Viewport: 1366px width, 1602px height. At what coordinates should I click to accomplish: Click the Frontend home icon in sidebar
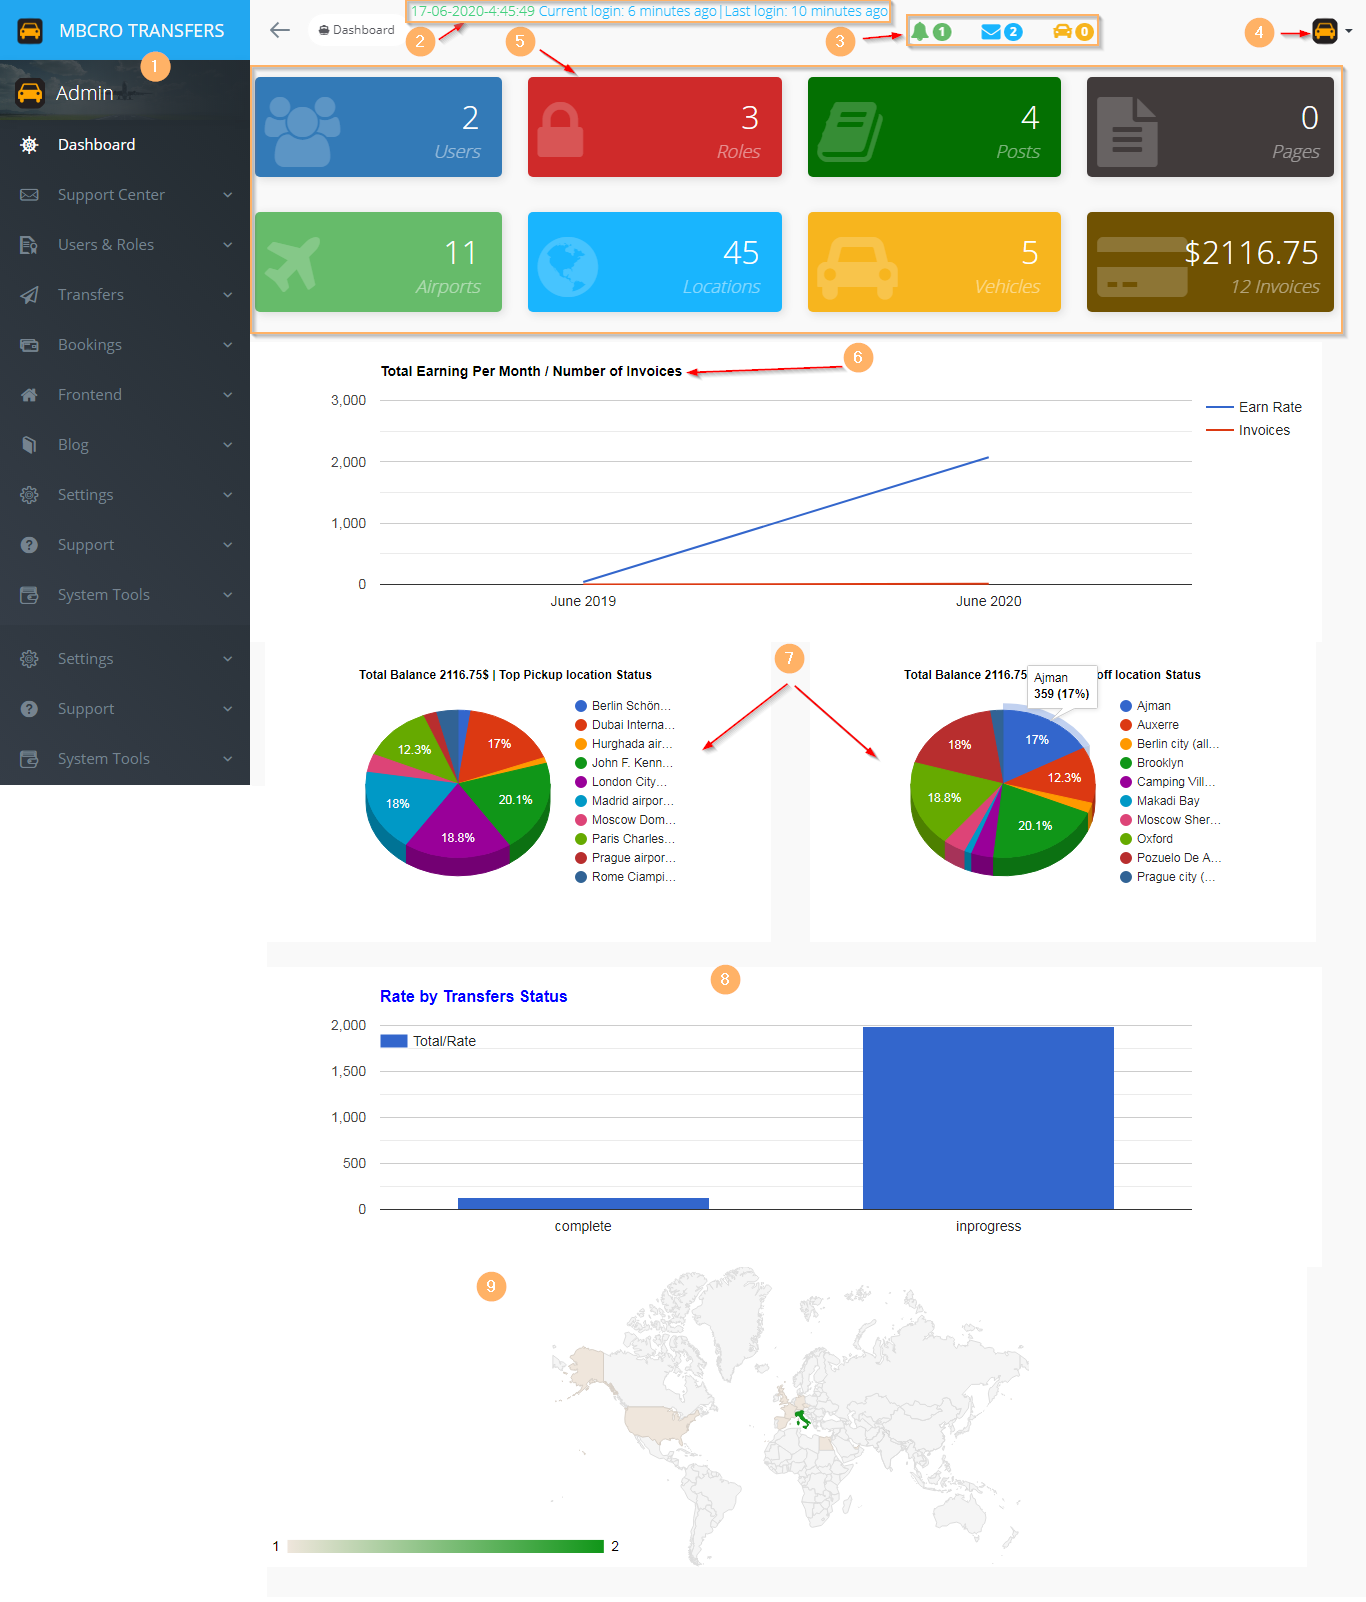30,395
